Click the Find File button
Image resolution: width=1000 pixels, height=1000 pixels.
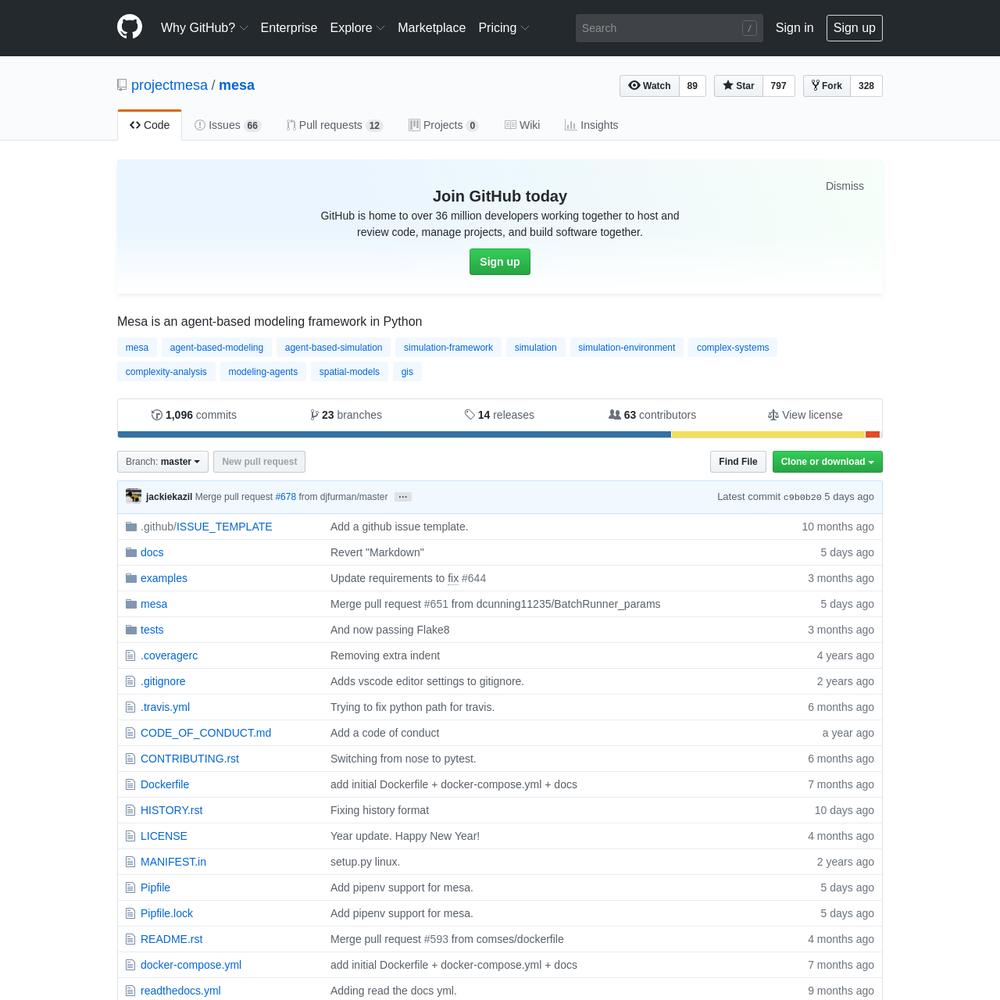coord(738,462)
